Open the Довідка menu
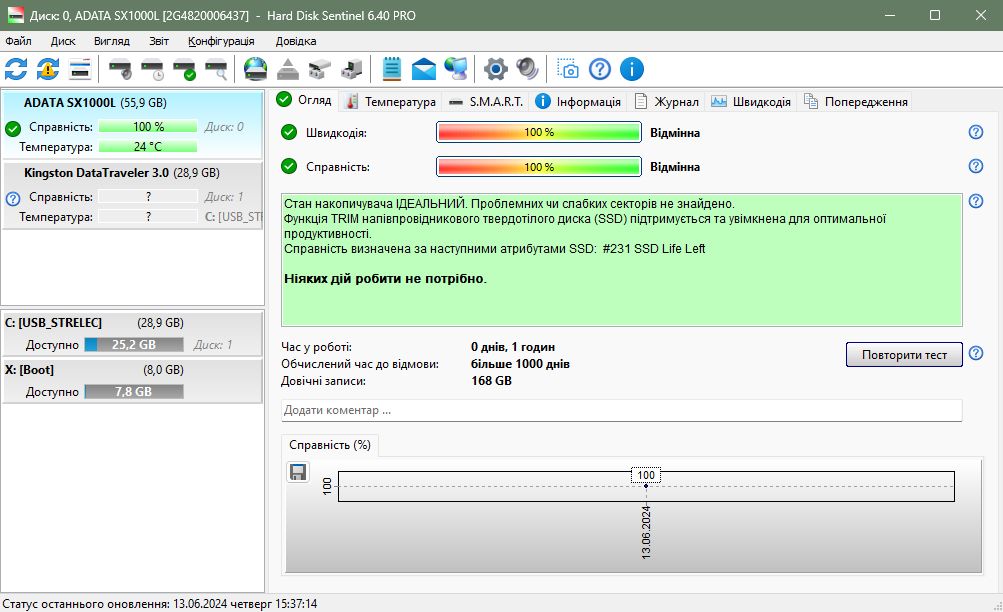1003x612 pixels. click(296, 41)
